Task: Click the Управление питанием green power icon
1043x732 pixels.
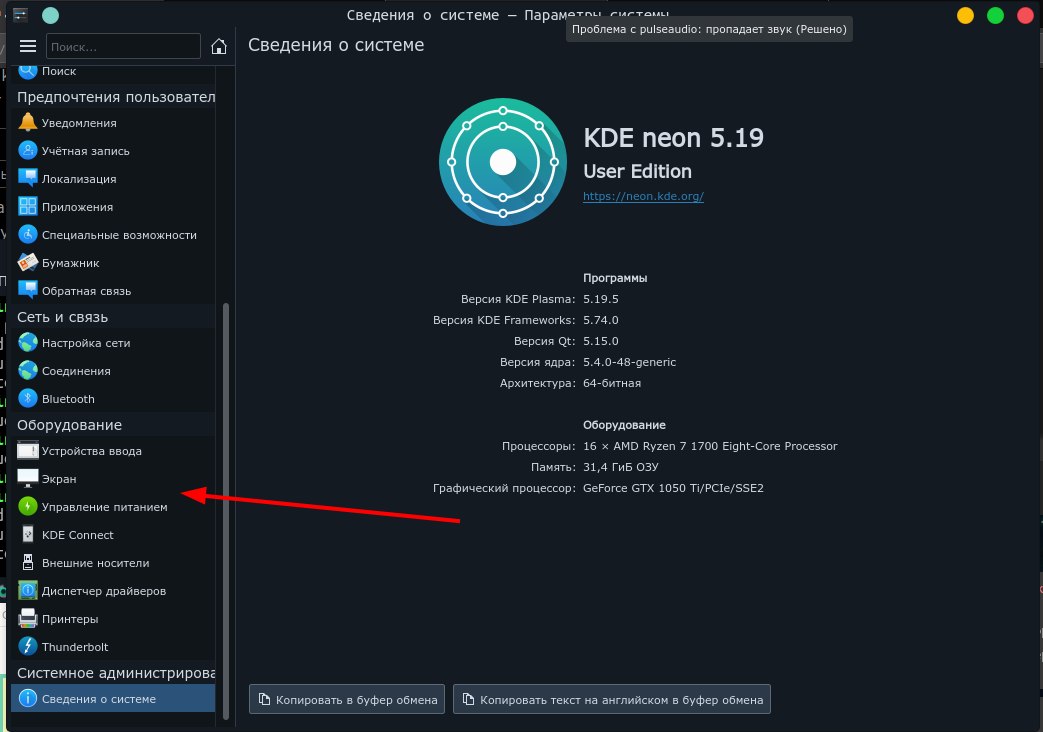Action: 27,506
